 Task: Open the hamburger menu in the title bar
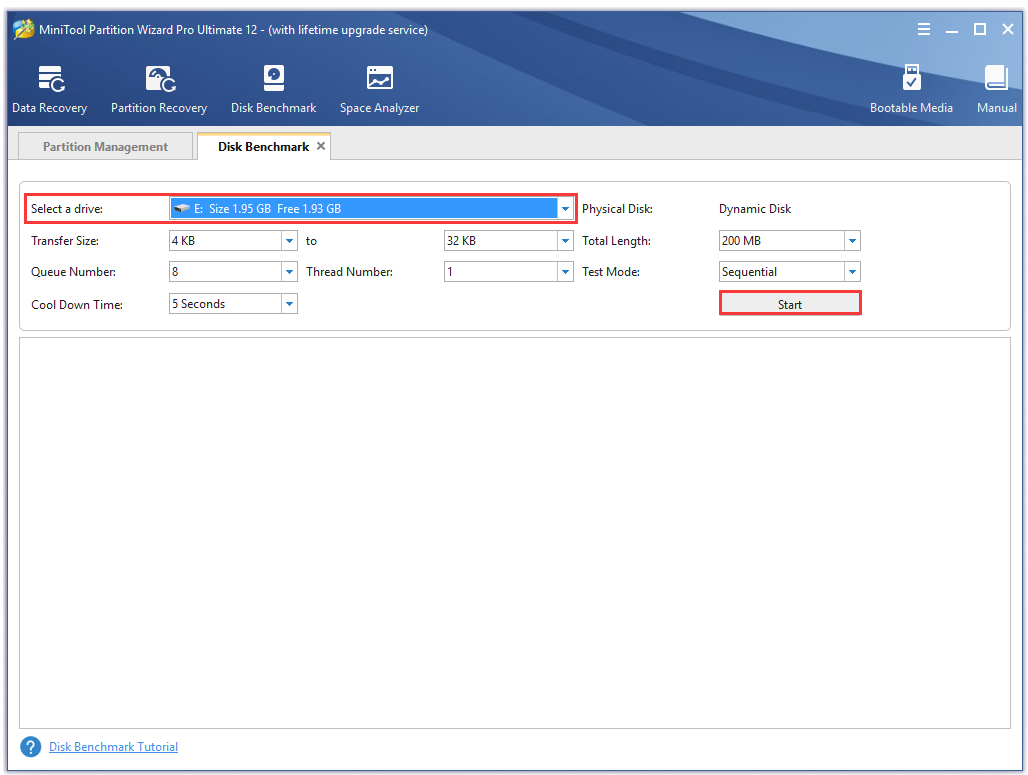point(923,29)
